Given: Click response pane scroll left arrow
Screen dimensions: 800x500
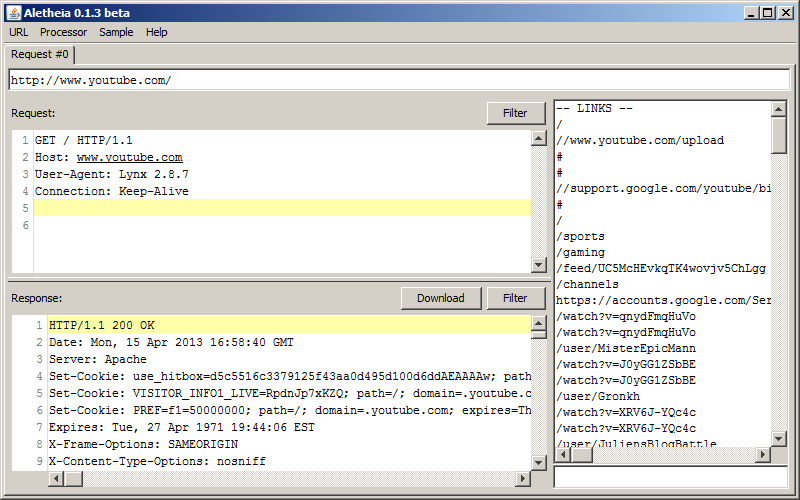Looking at the screenshot, I should 56,479.
